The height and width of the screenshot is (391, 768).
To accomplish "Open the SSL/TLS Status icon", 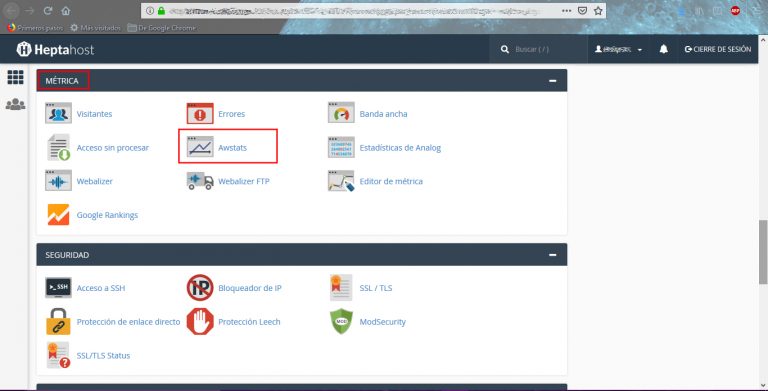I will (58, 355).
